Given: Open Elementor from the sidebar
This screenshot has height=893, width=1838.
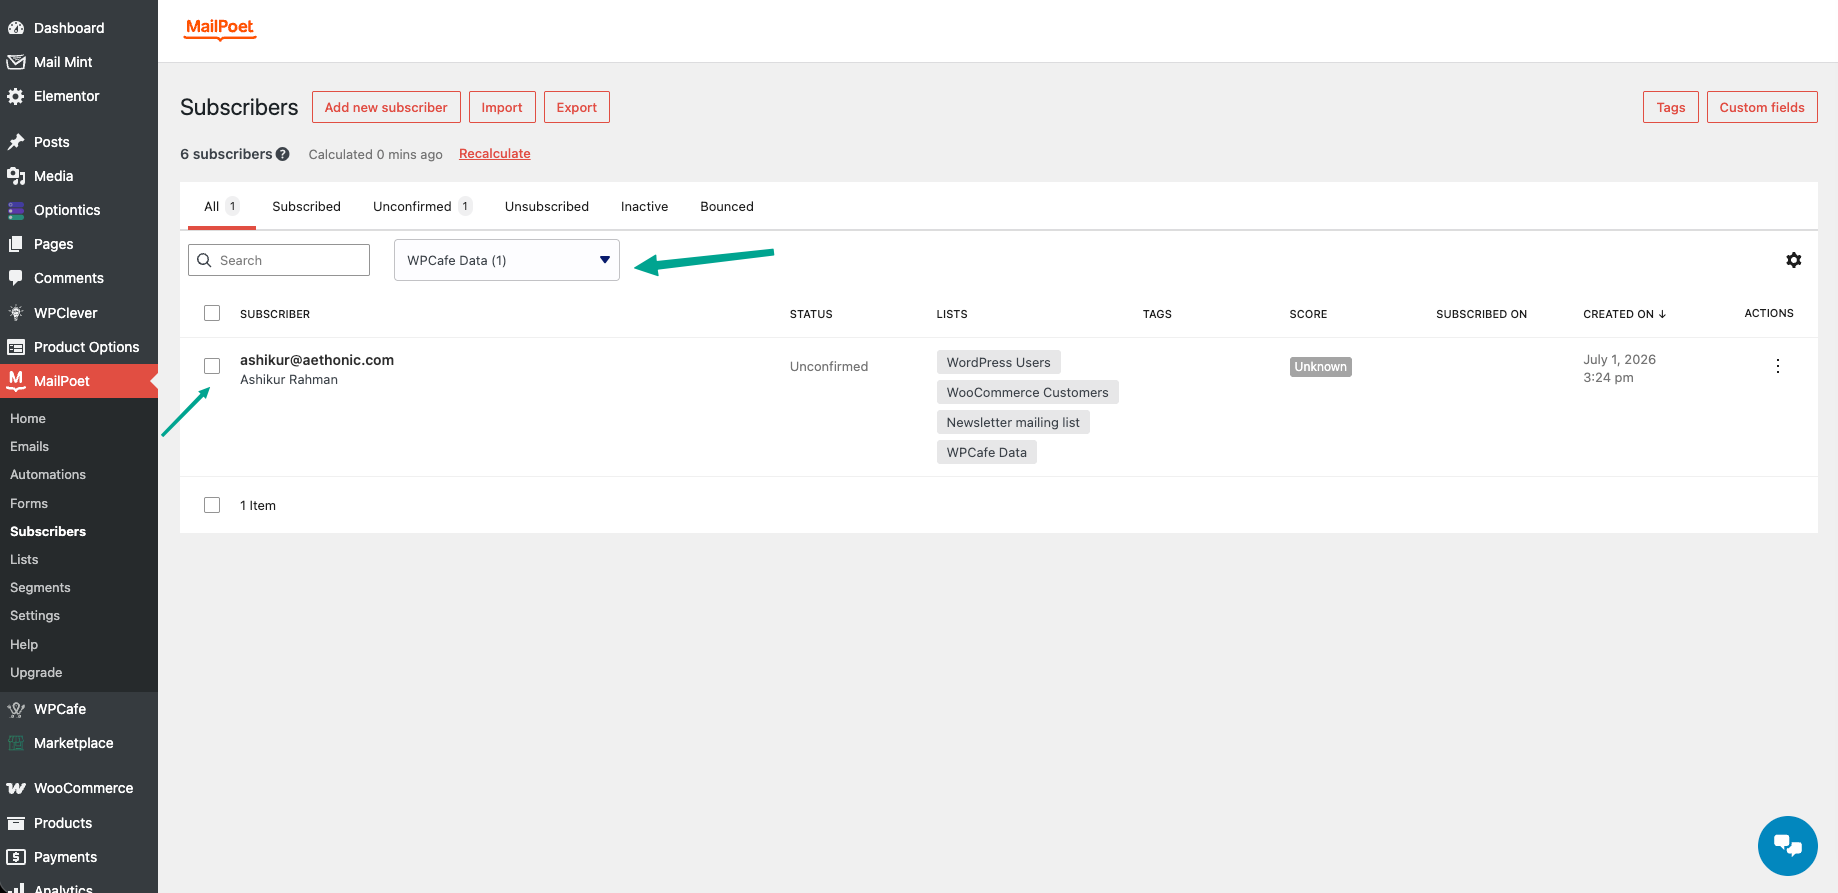Looking at the screenshot, I should 67,96.
